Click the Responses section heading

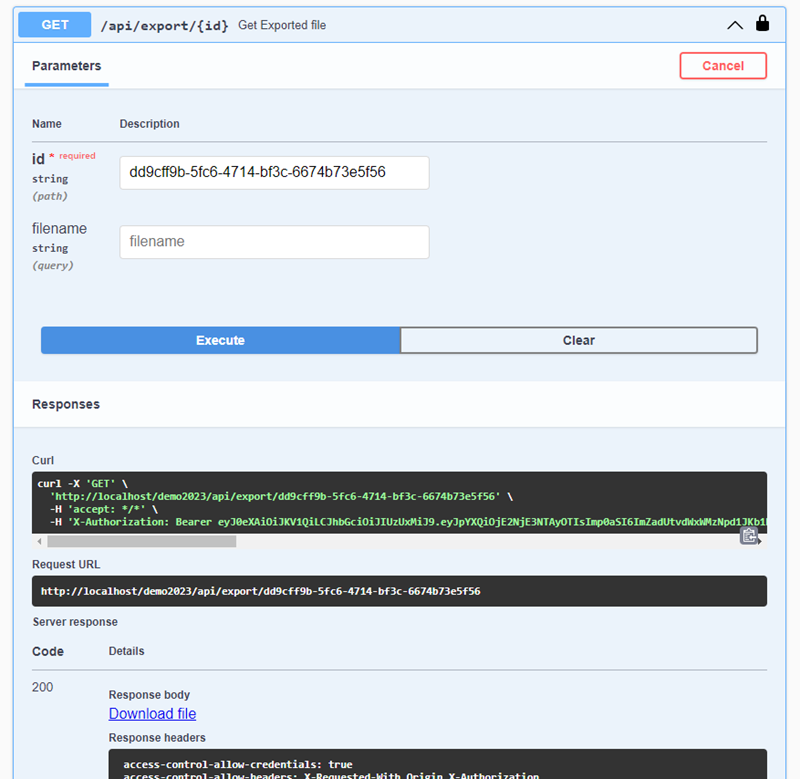[x=66, y=405]
